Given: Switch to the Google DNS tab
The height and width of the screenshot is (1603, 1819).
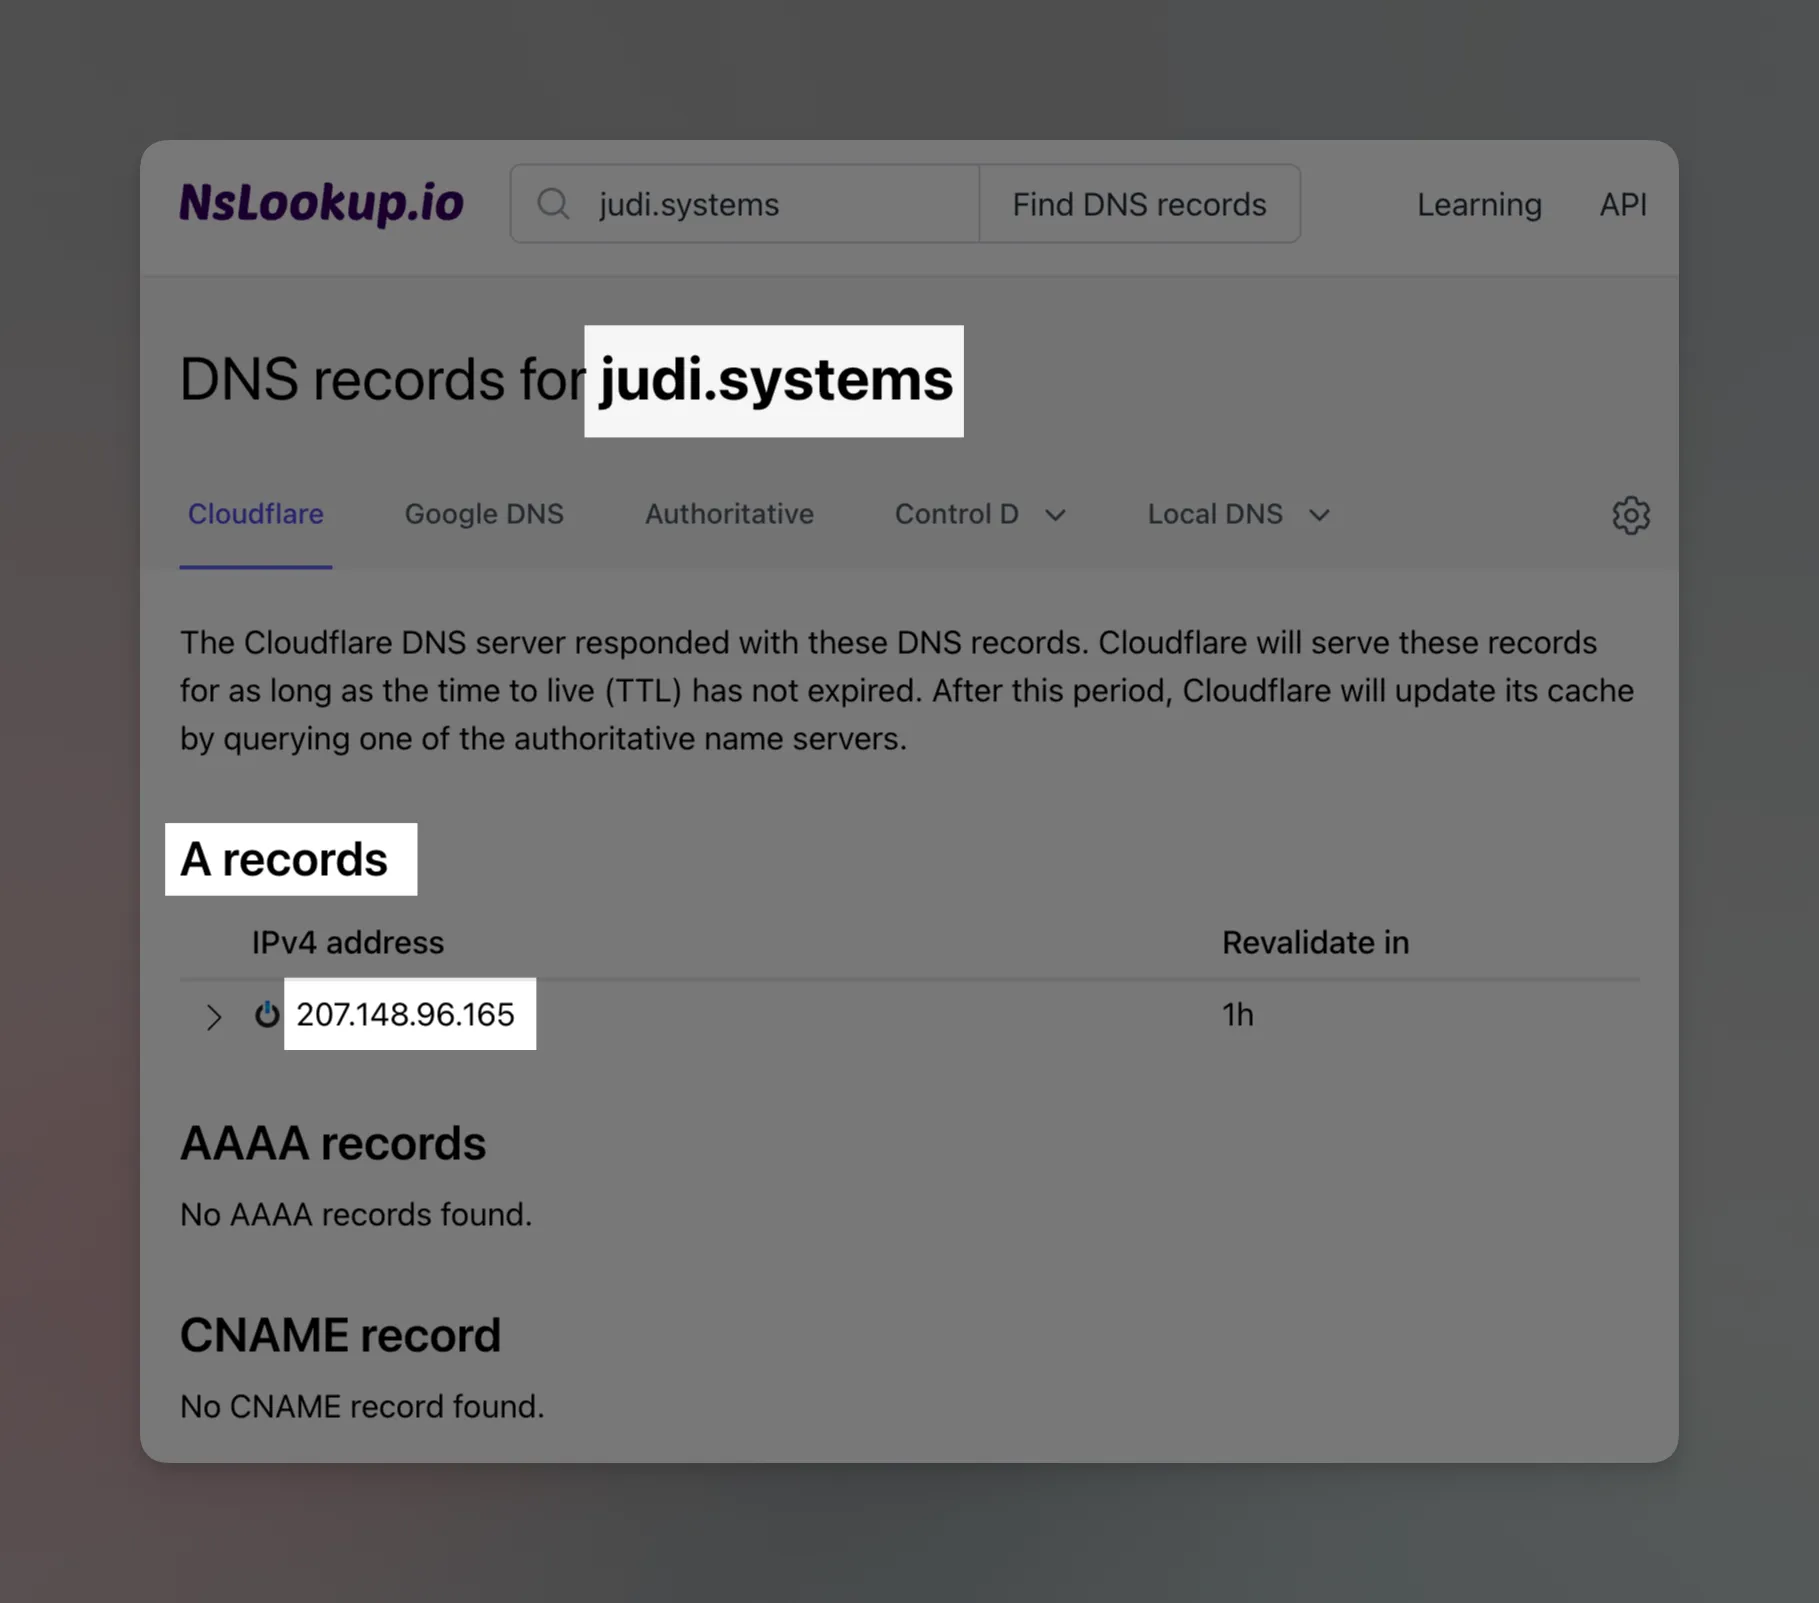Looking at the screenshot, I should point(484,514).
